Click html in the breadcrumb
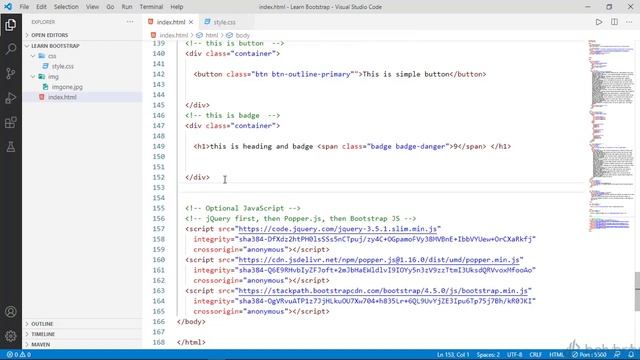Viewport: 640px width, 360px height. [211, 36]
